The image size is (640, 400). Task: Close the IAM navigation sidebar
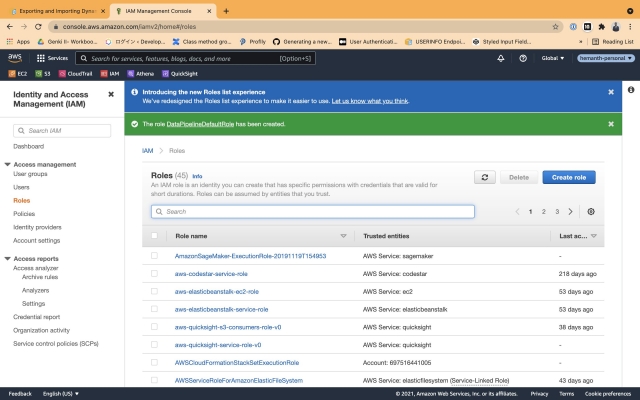[111, 94]
